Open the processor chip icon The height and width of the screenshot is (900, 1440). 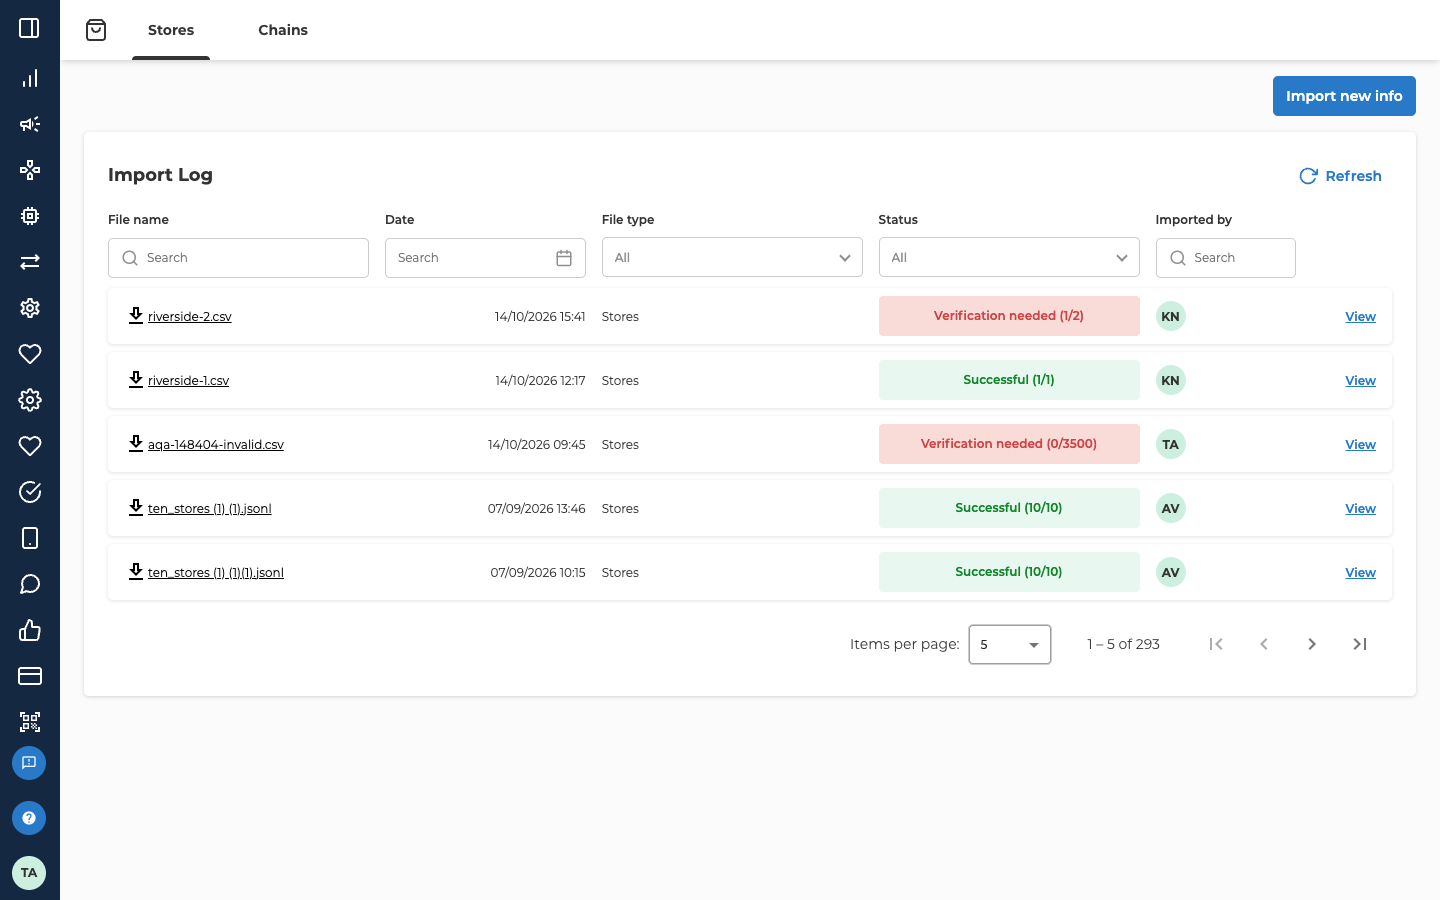(30, 216)
